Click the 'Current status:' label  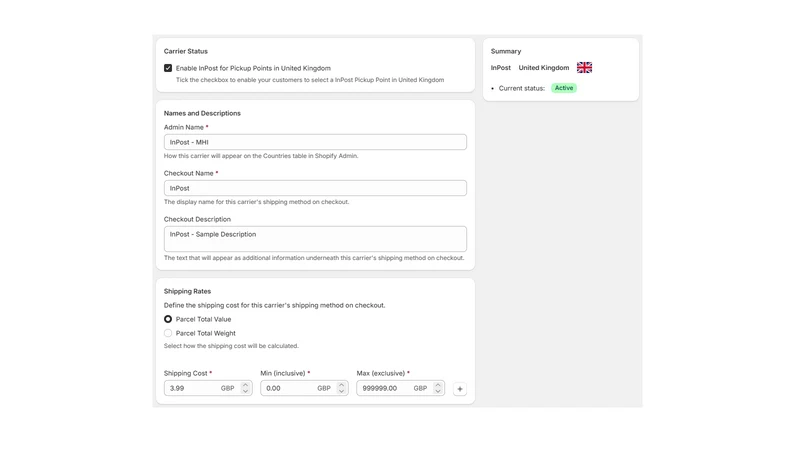521,88
